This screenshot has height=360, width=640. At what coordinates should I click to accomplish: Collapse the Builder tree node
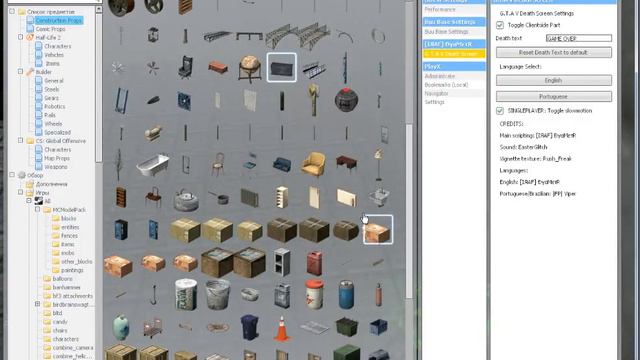[20, 71]
